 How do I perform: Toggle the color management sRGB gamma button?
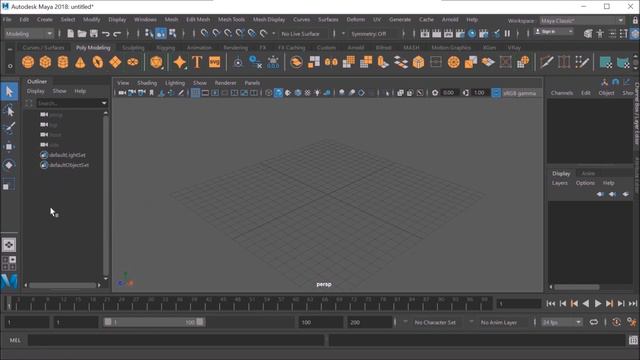[x=496, y=93]
